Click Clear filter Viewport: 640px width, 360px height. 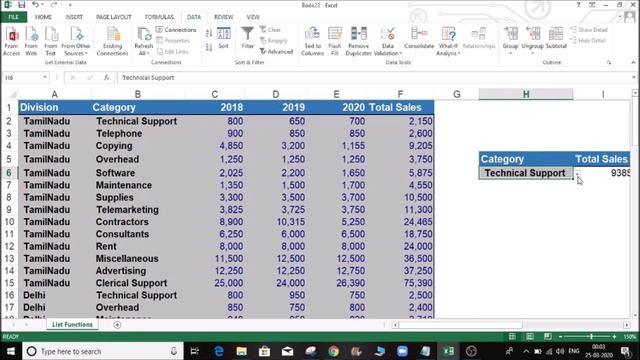coord(270,30)
